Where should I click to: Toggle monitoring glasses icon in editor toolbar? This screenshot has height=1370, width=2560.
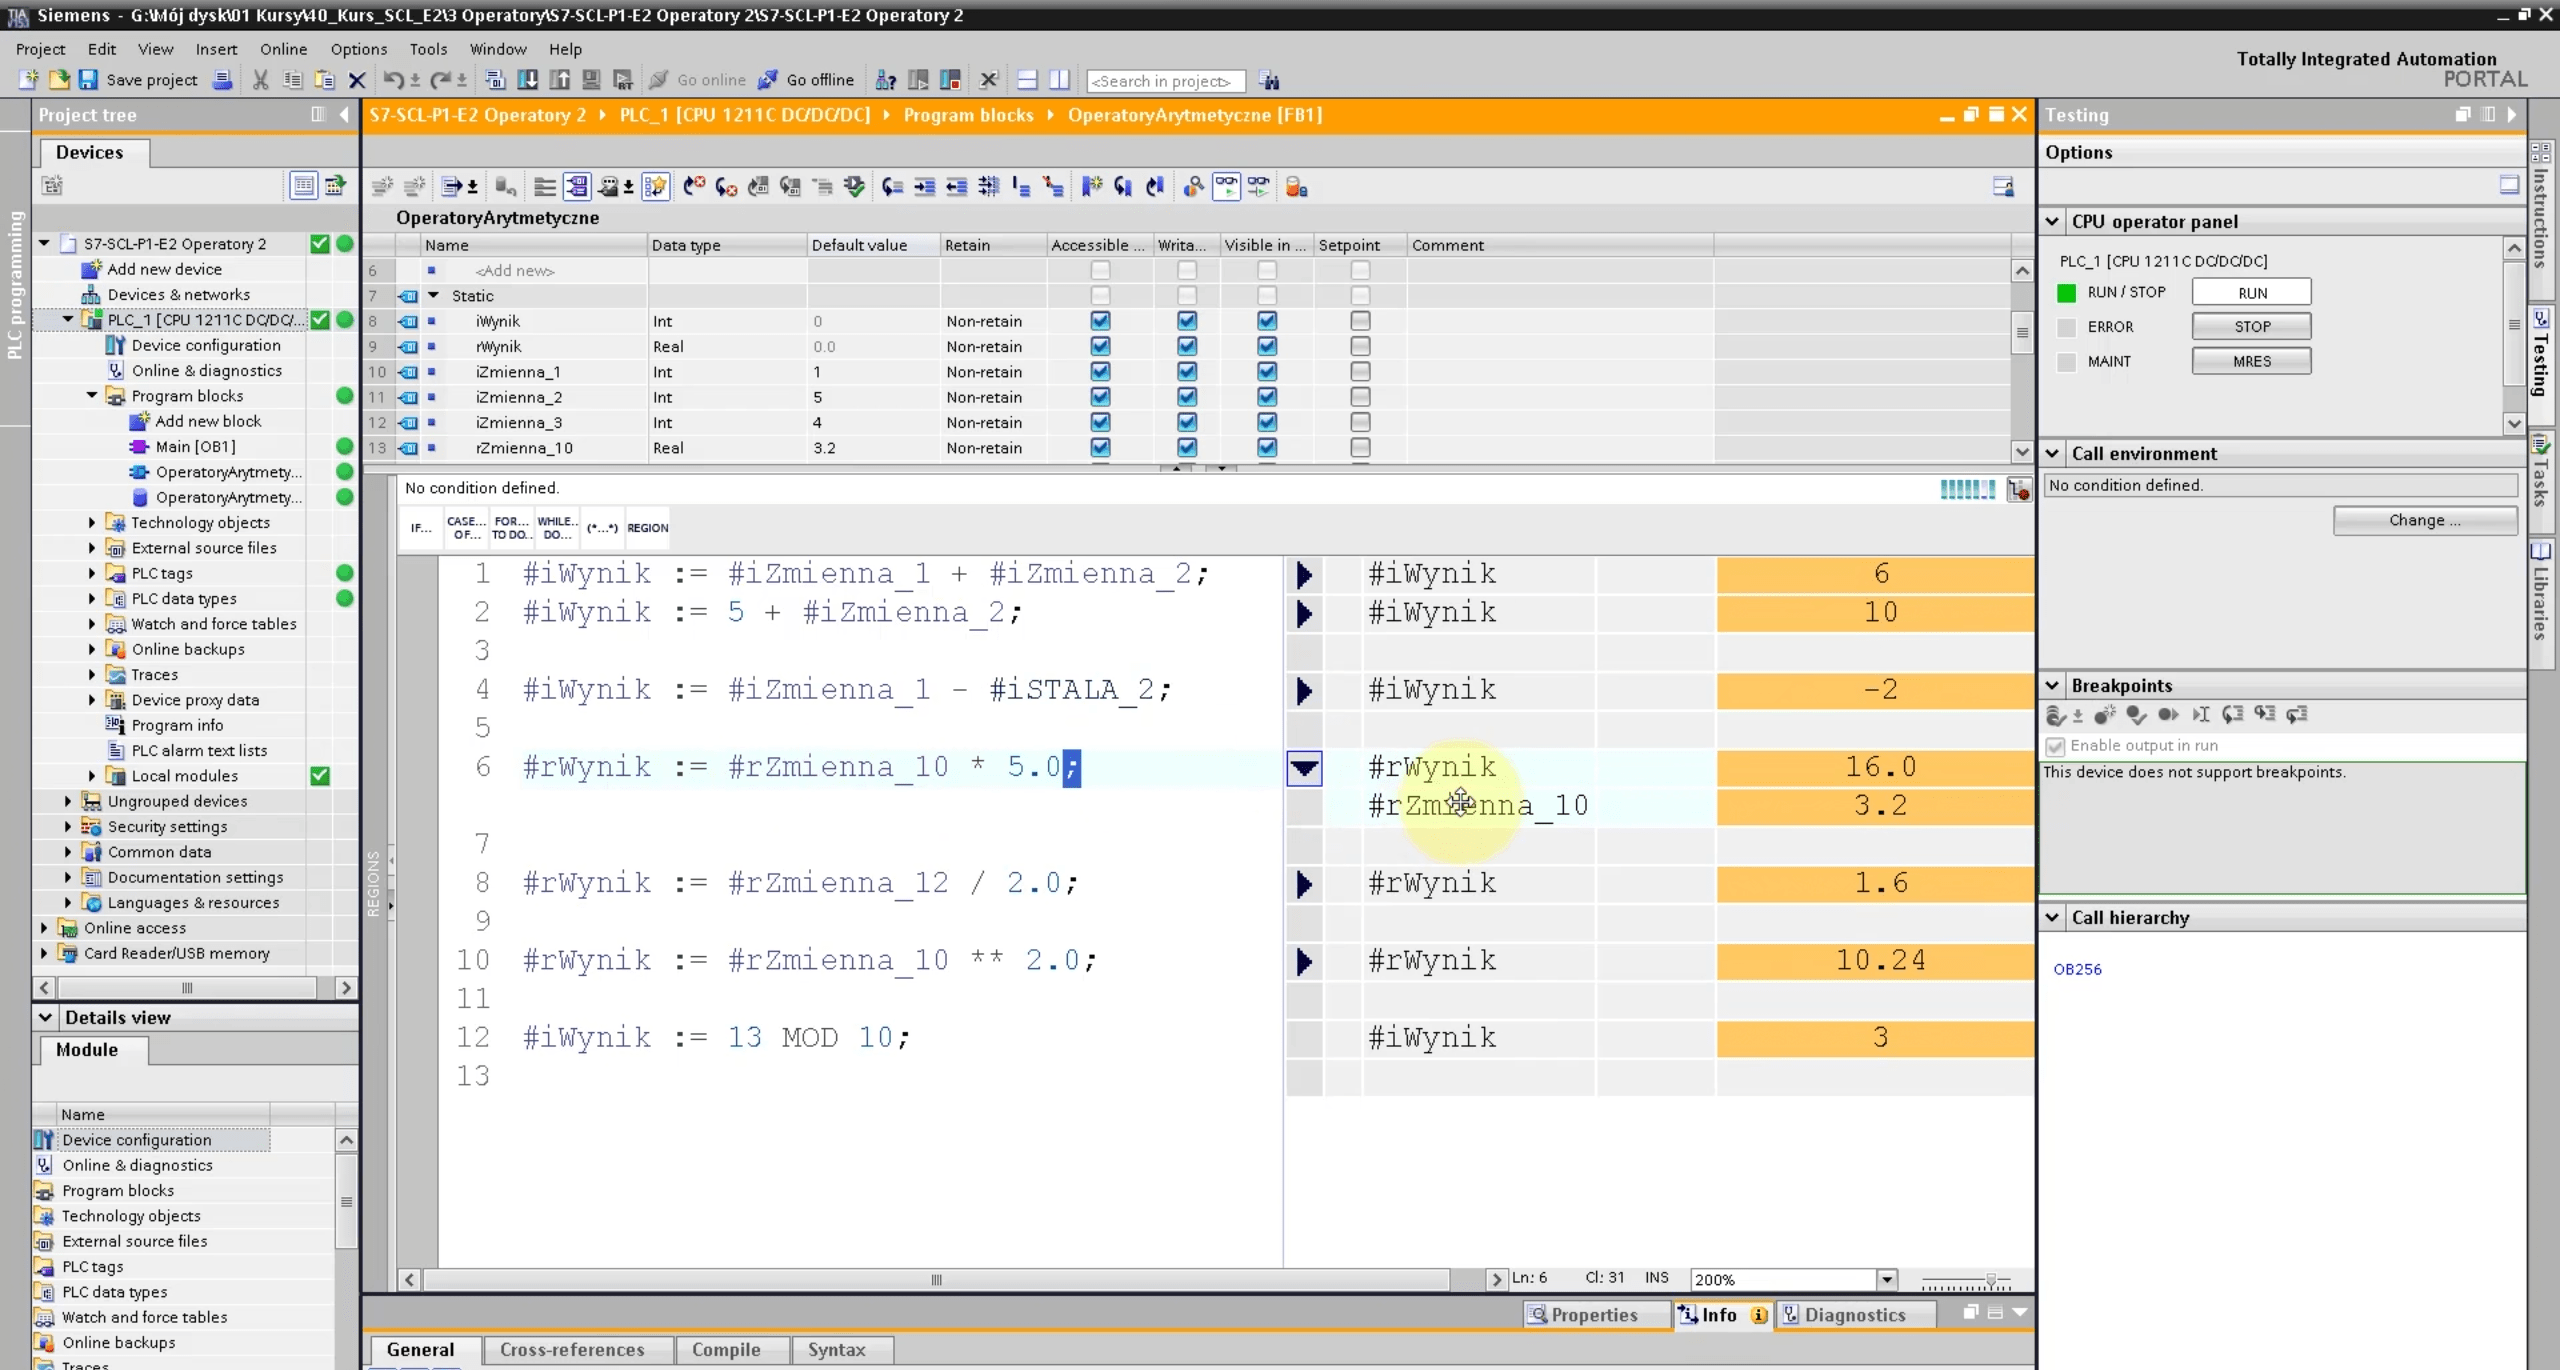(x=1226, y=186)
